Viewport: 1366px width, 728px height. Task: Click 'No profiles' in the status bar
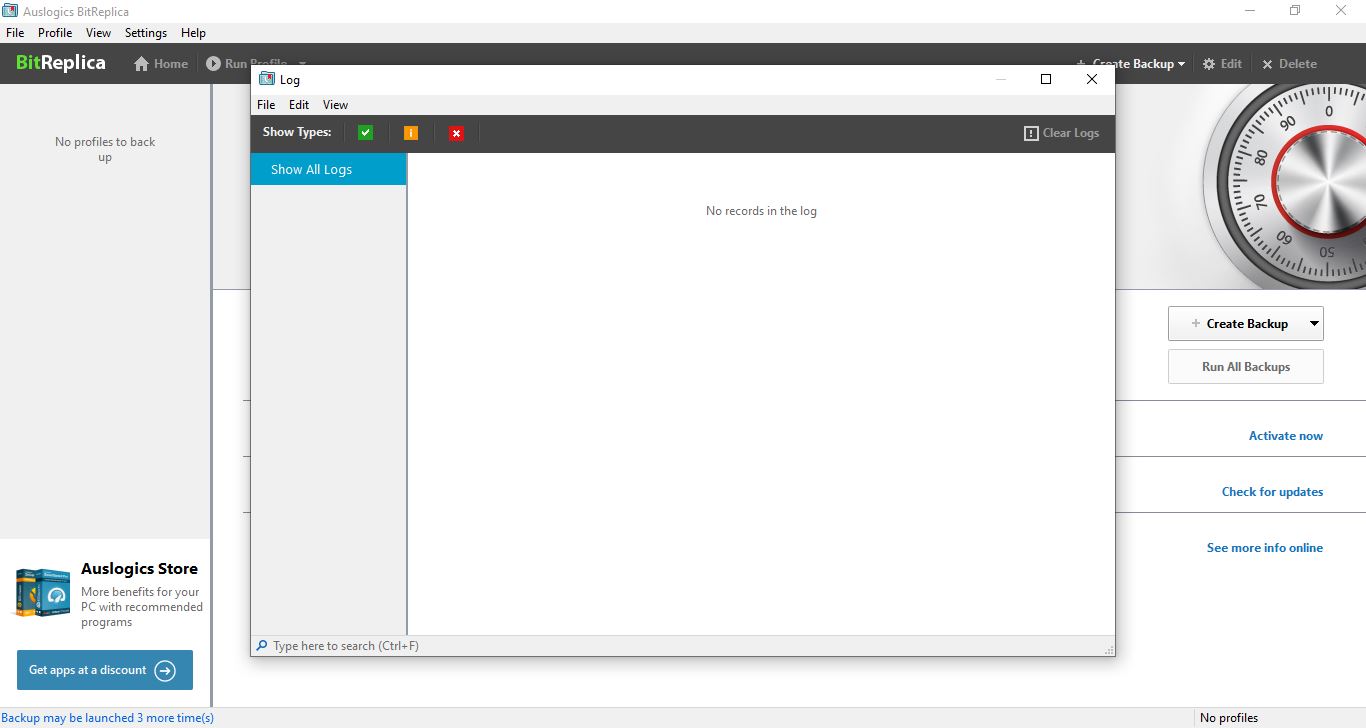(x=1229, y=718)
